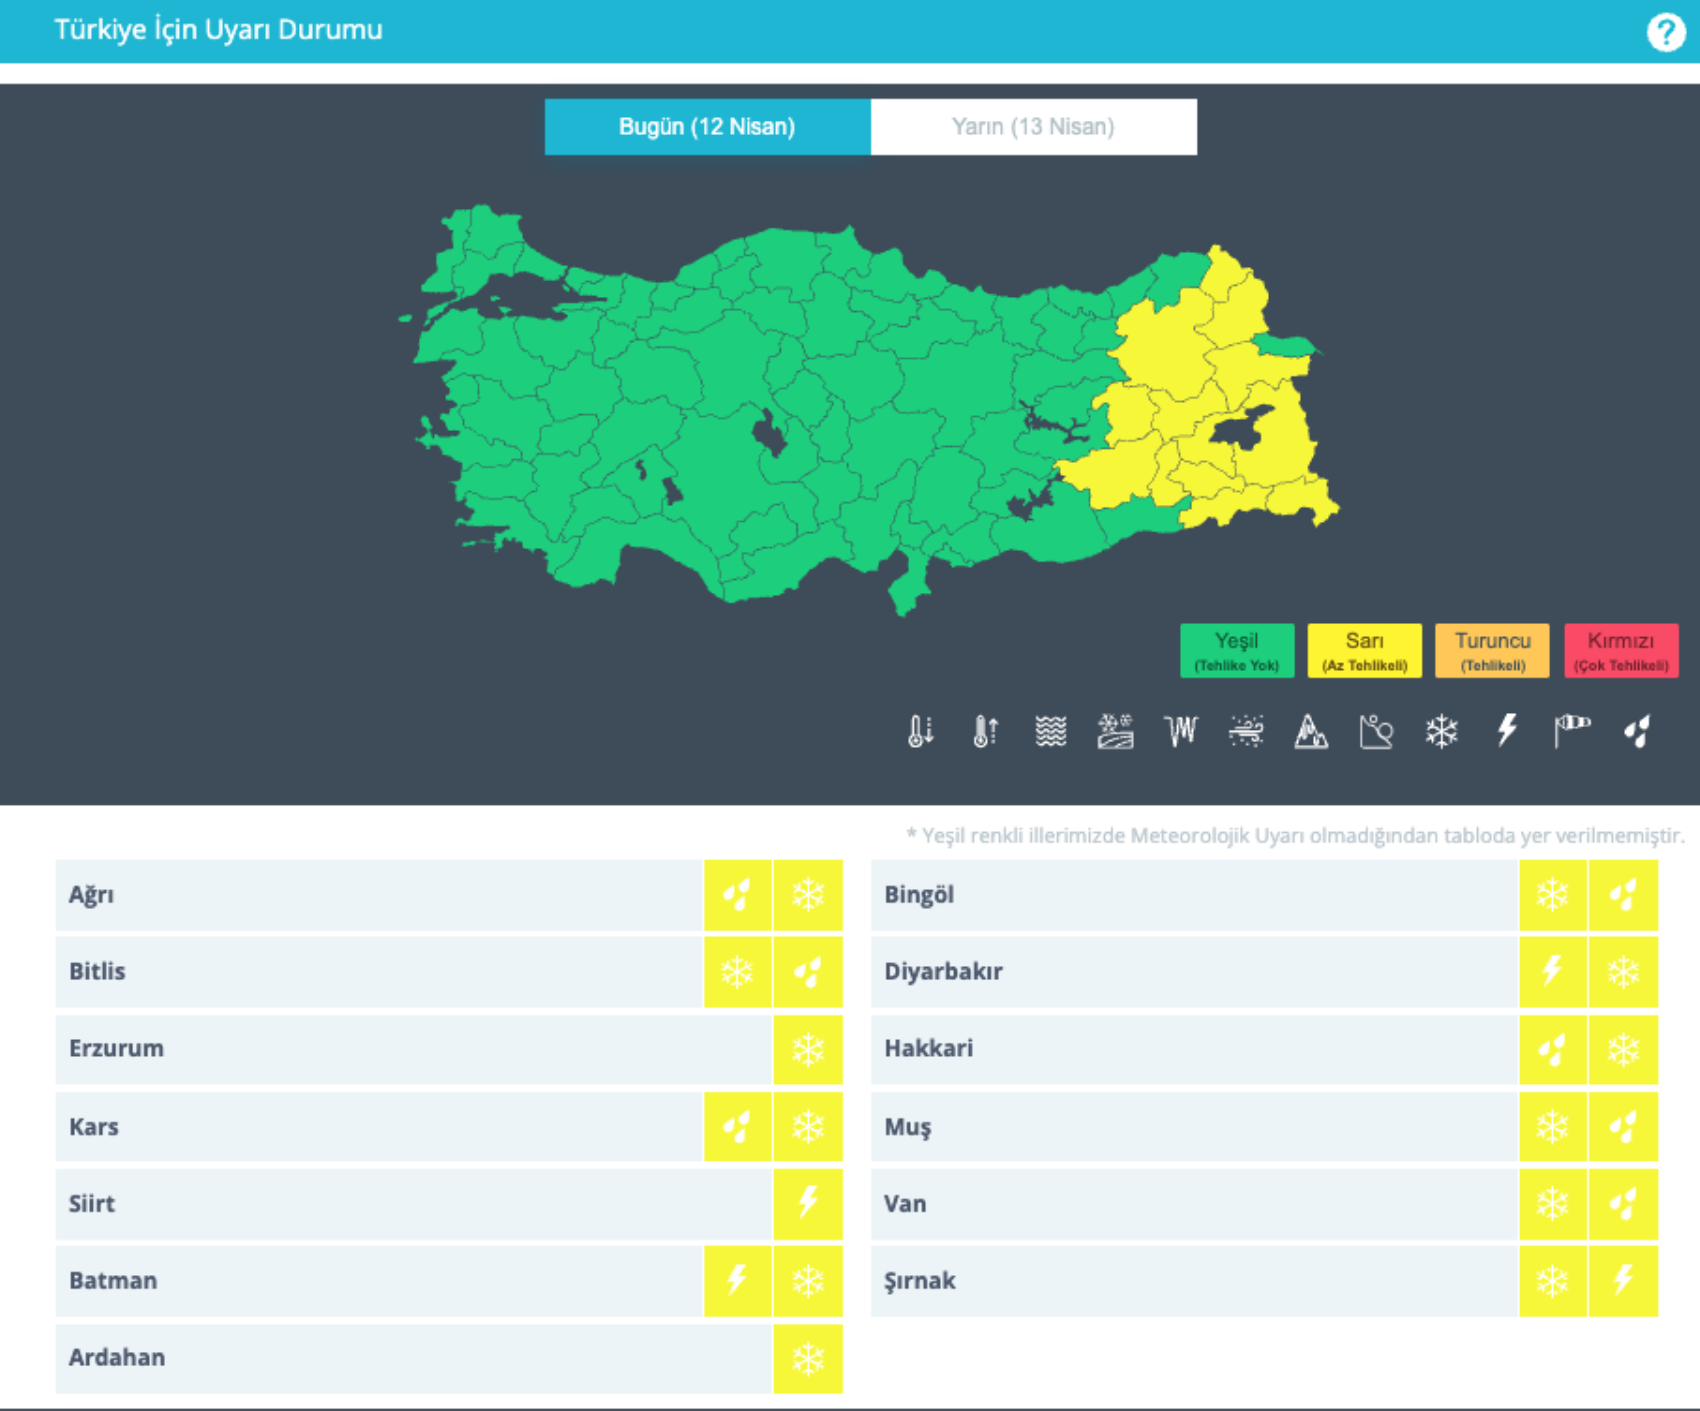Select the icicle icing warning icon
Viewport: 1700px width, 1411px height.
(x=1180, y=732)
